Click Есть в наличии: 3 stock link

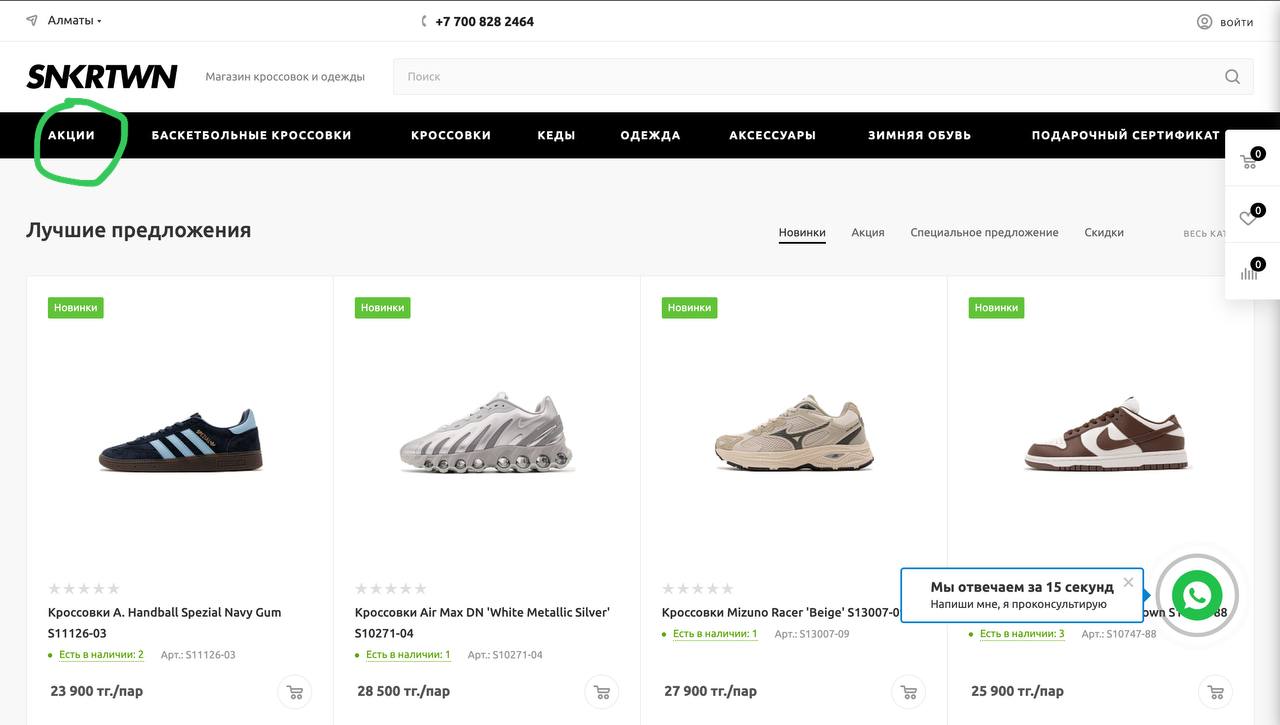1022,634
